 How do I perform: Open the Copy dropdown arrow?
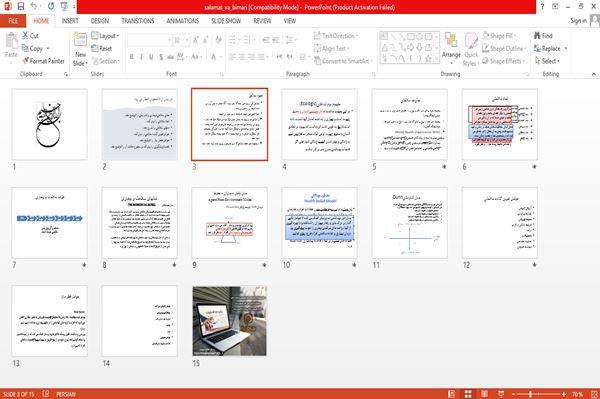coord(48,49)
